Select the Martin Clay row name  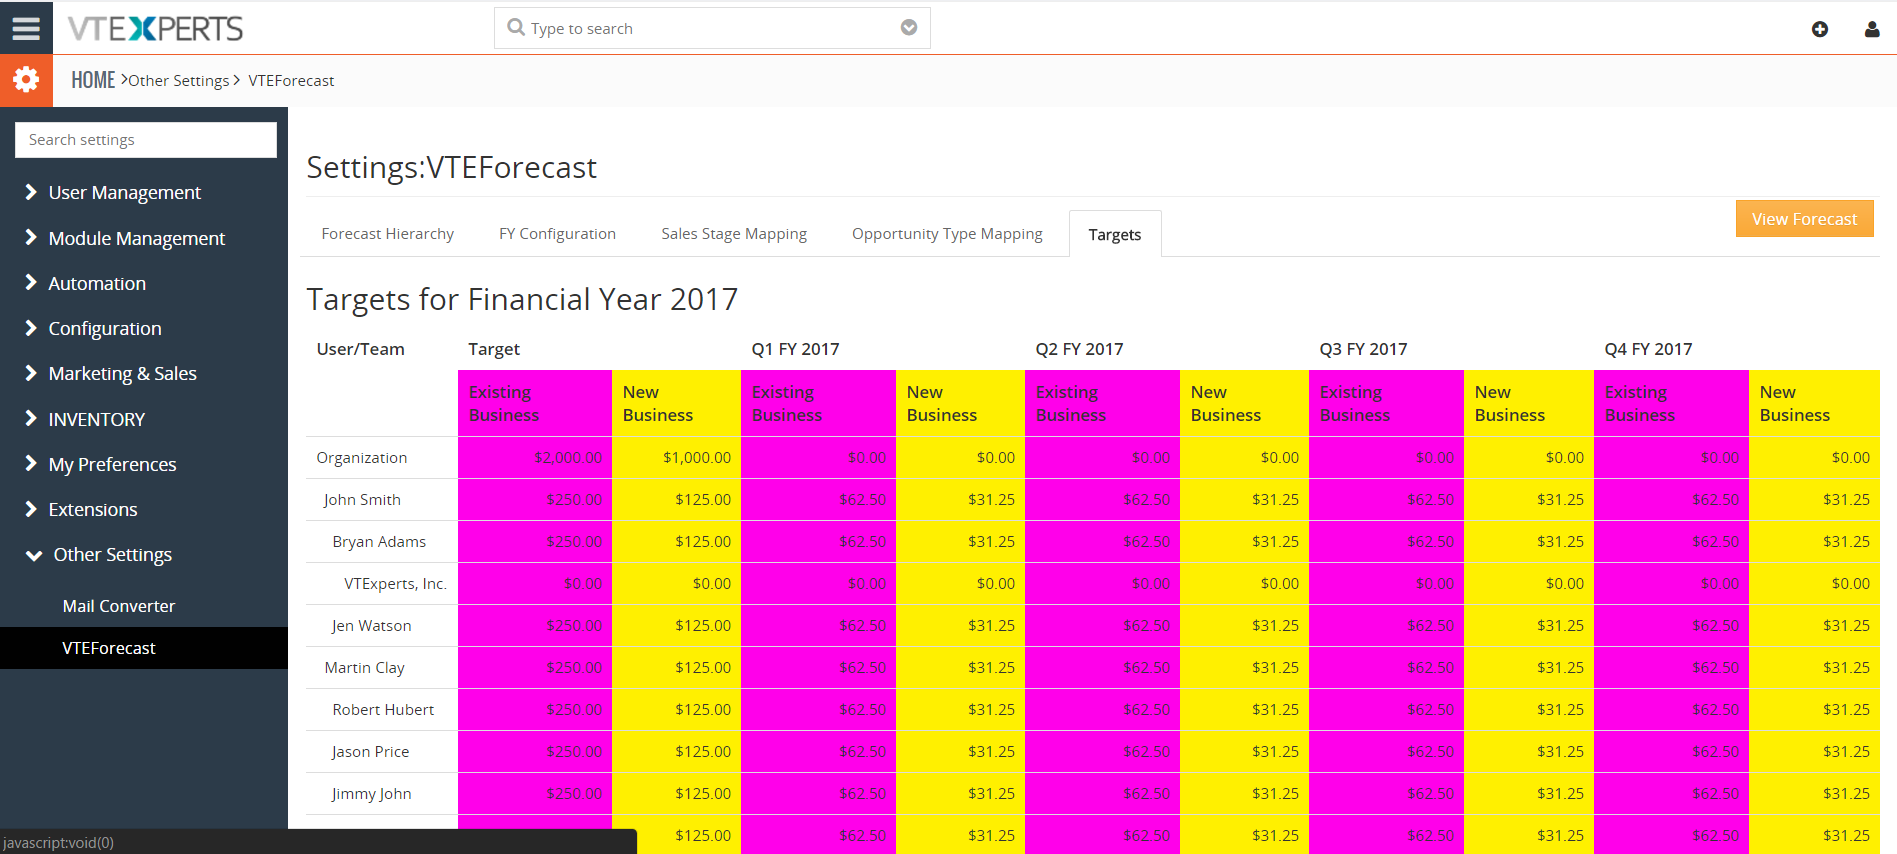[x=364, y=668]
